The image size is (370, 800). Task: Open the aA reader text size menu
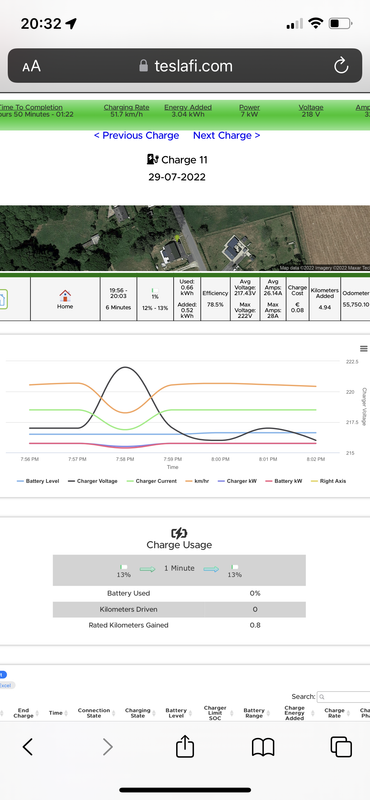pyautogui.click(x=31, y=66)
